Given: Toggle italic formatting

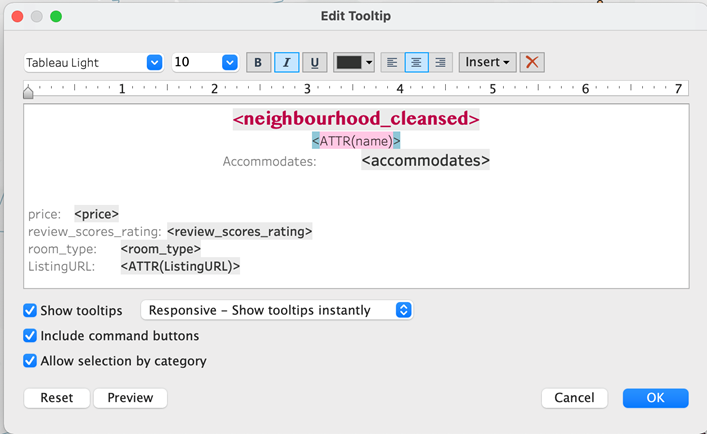Looking at the screenshot, I should (x=286, y=62).
